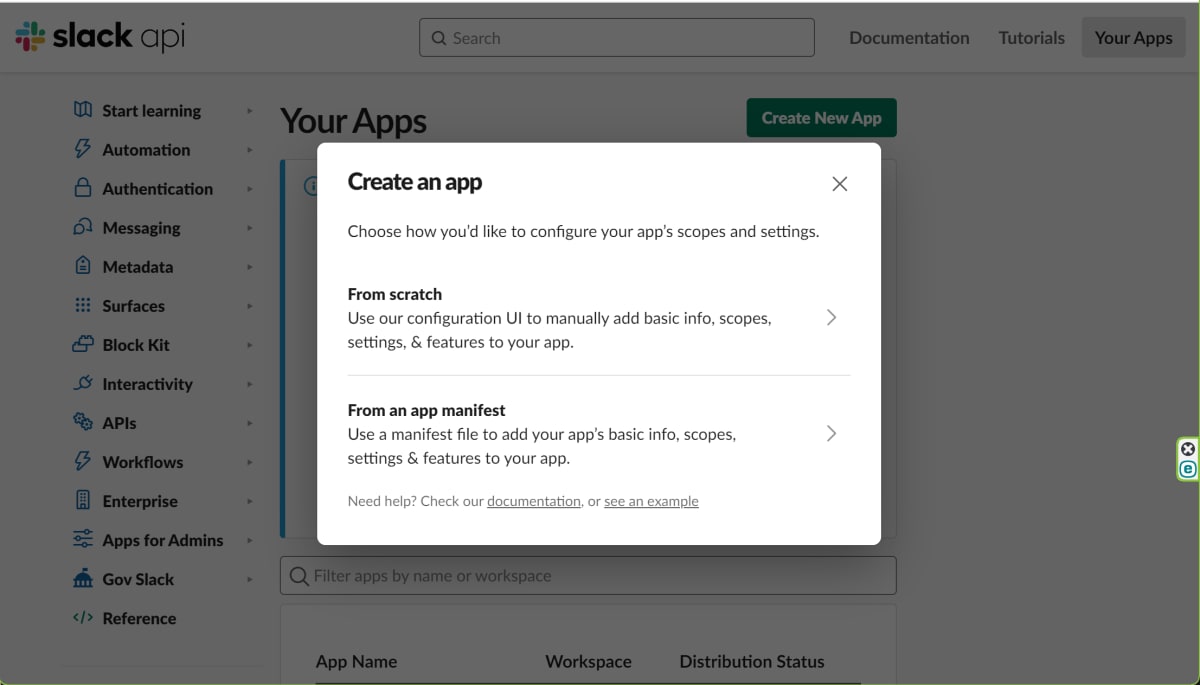Click the Workspace column header

coord(588,661)
